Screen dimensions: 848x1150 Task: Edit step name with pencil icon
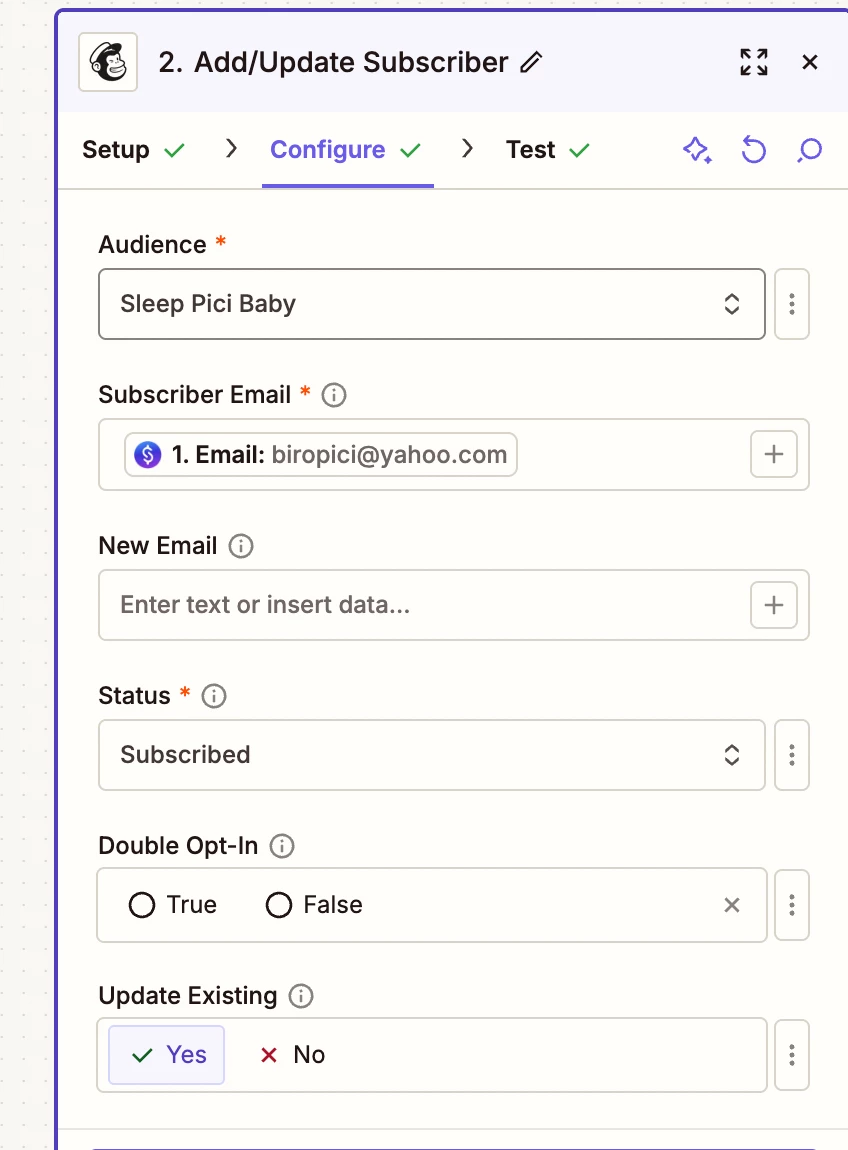pos(531,62)
